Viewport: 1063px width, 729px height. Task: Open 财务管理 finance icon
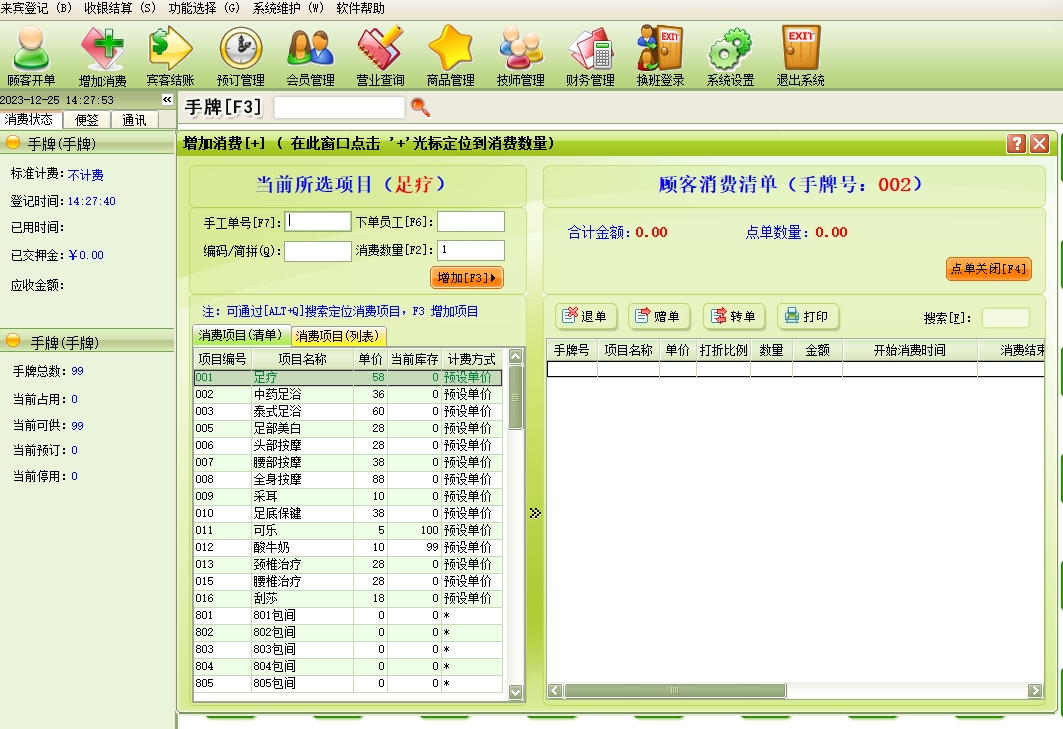590,55
